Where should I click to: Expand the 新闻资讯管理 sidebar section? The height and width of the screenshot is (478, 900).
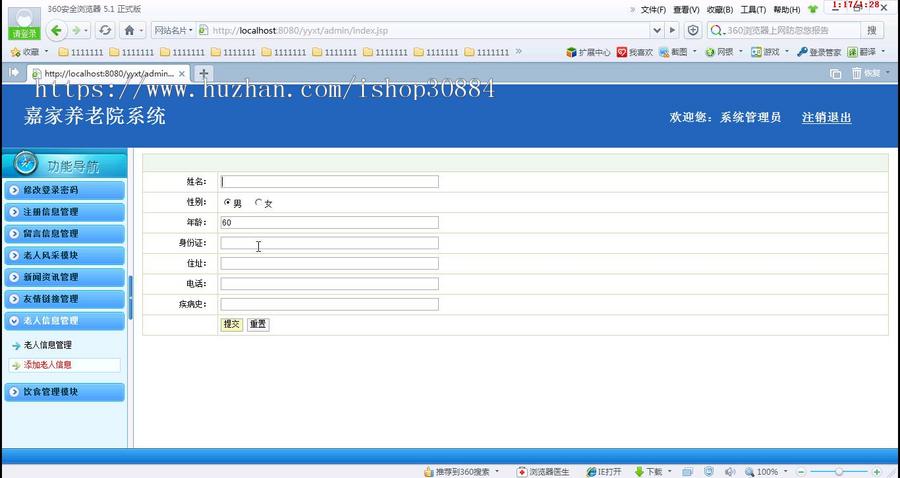click(x=64, y=277)
